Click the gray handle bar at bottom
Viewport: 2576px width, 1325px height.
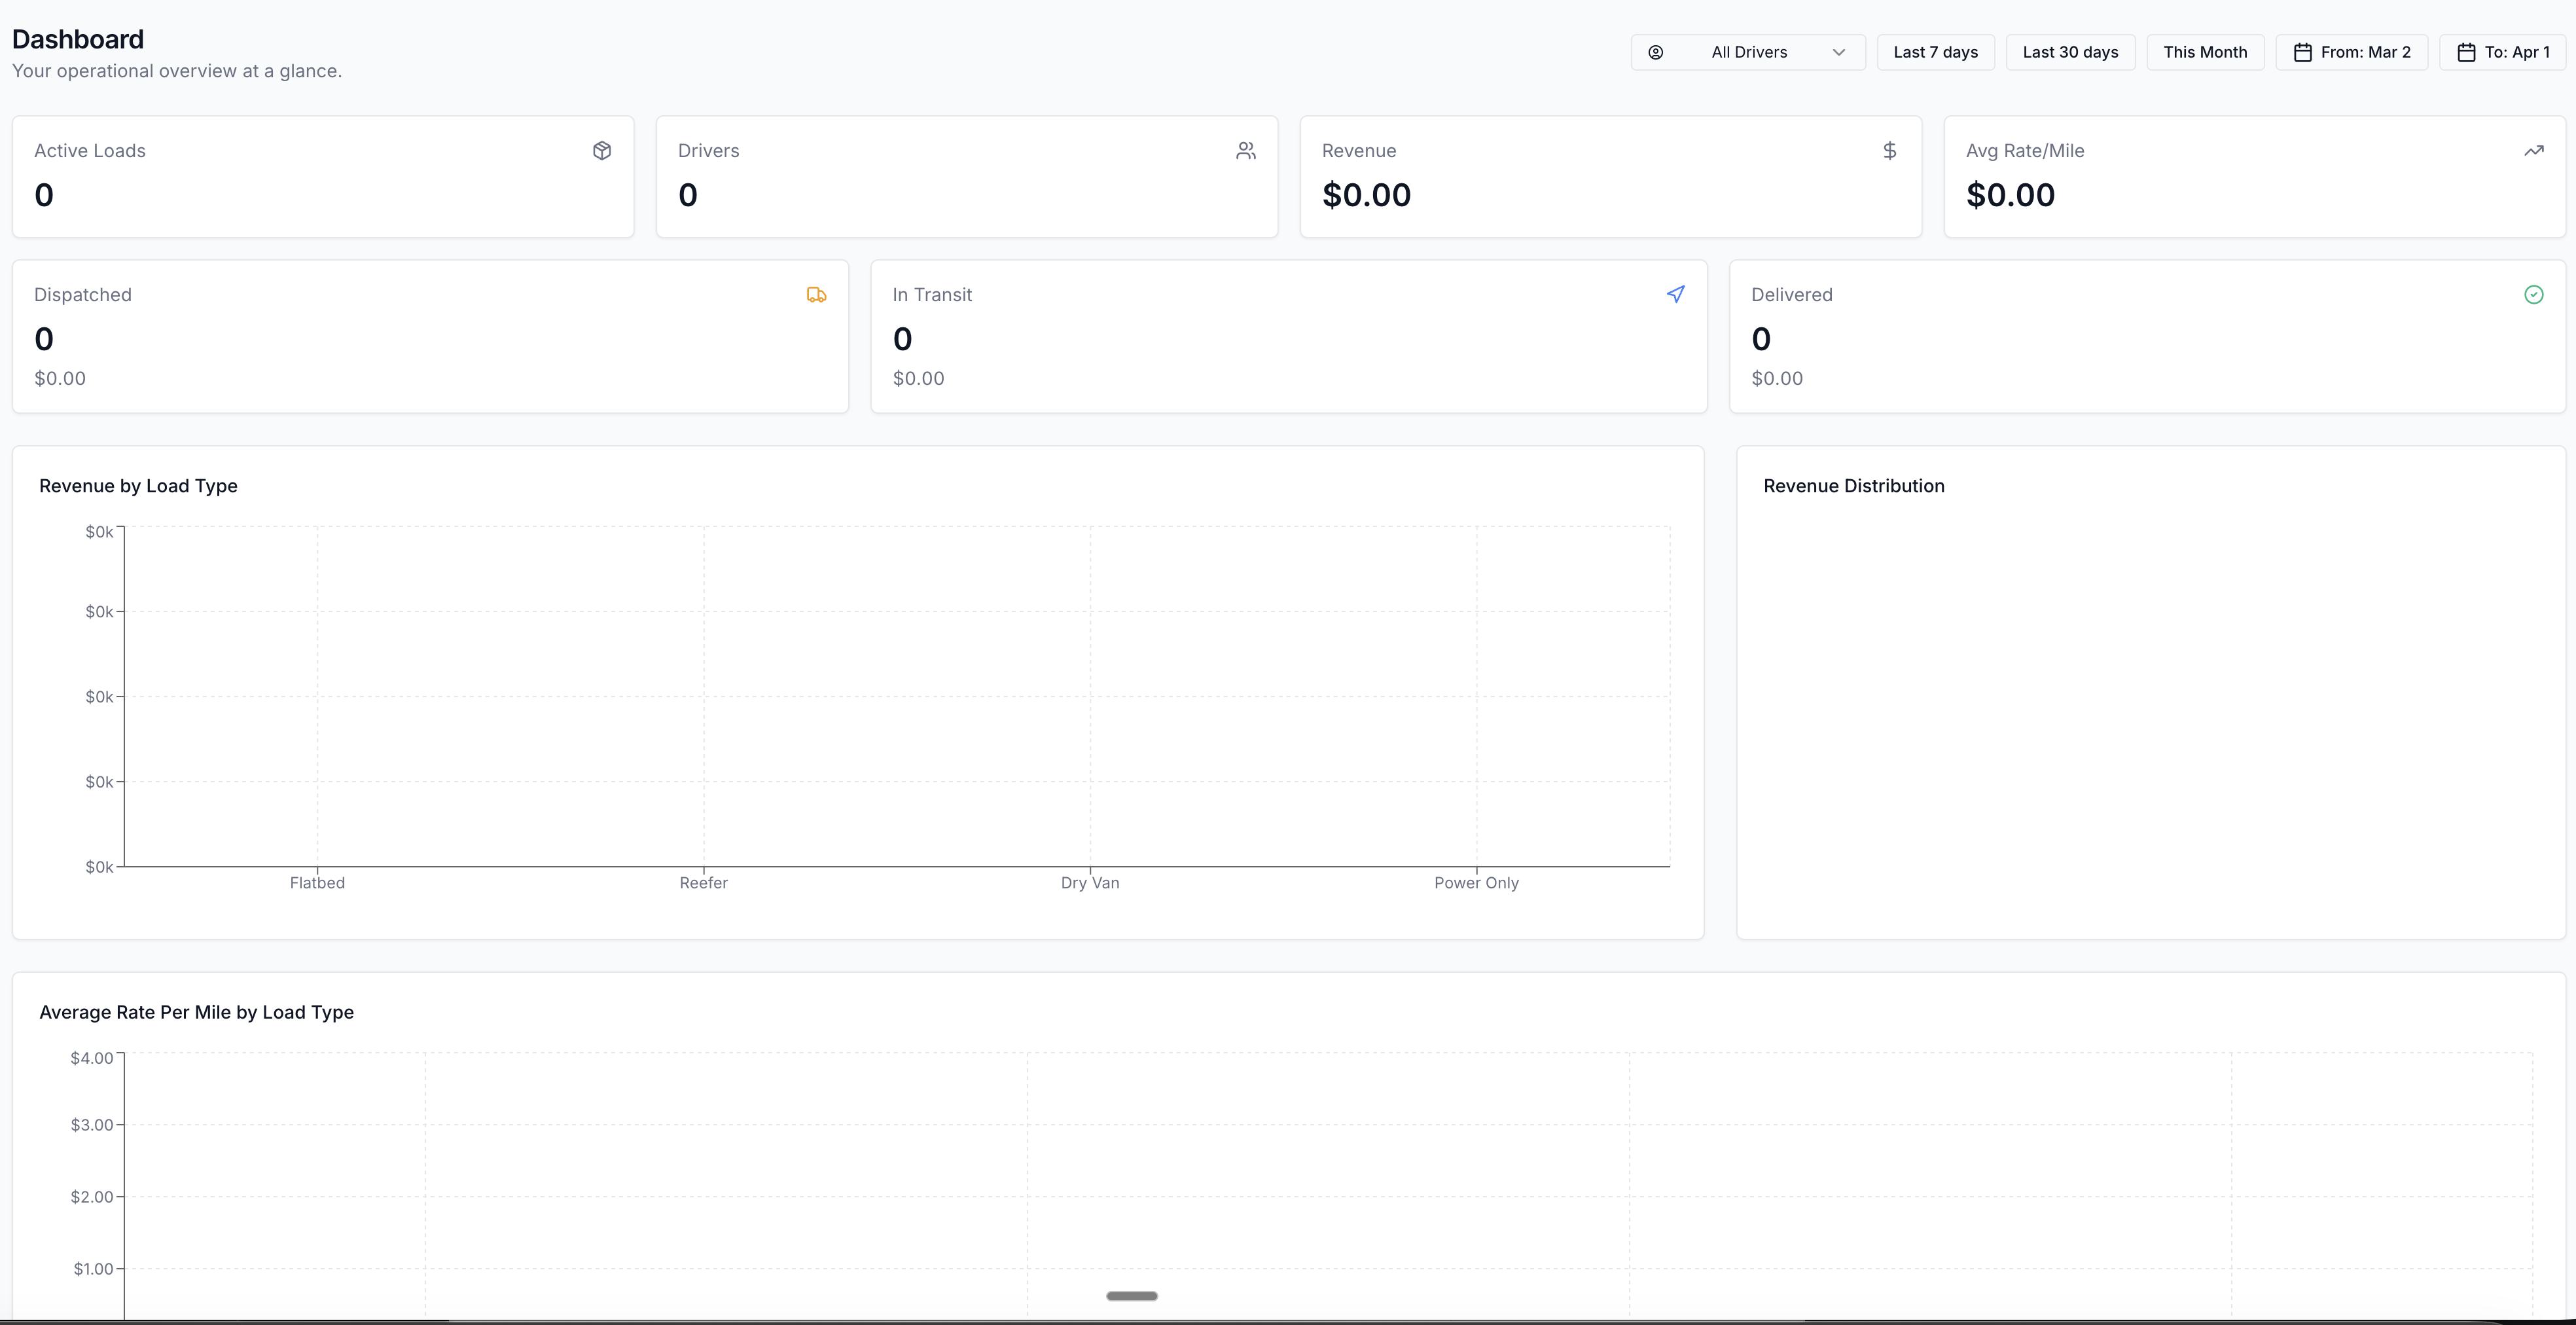tap(1131, 1295)
